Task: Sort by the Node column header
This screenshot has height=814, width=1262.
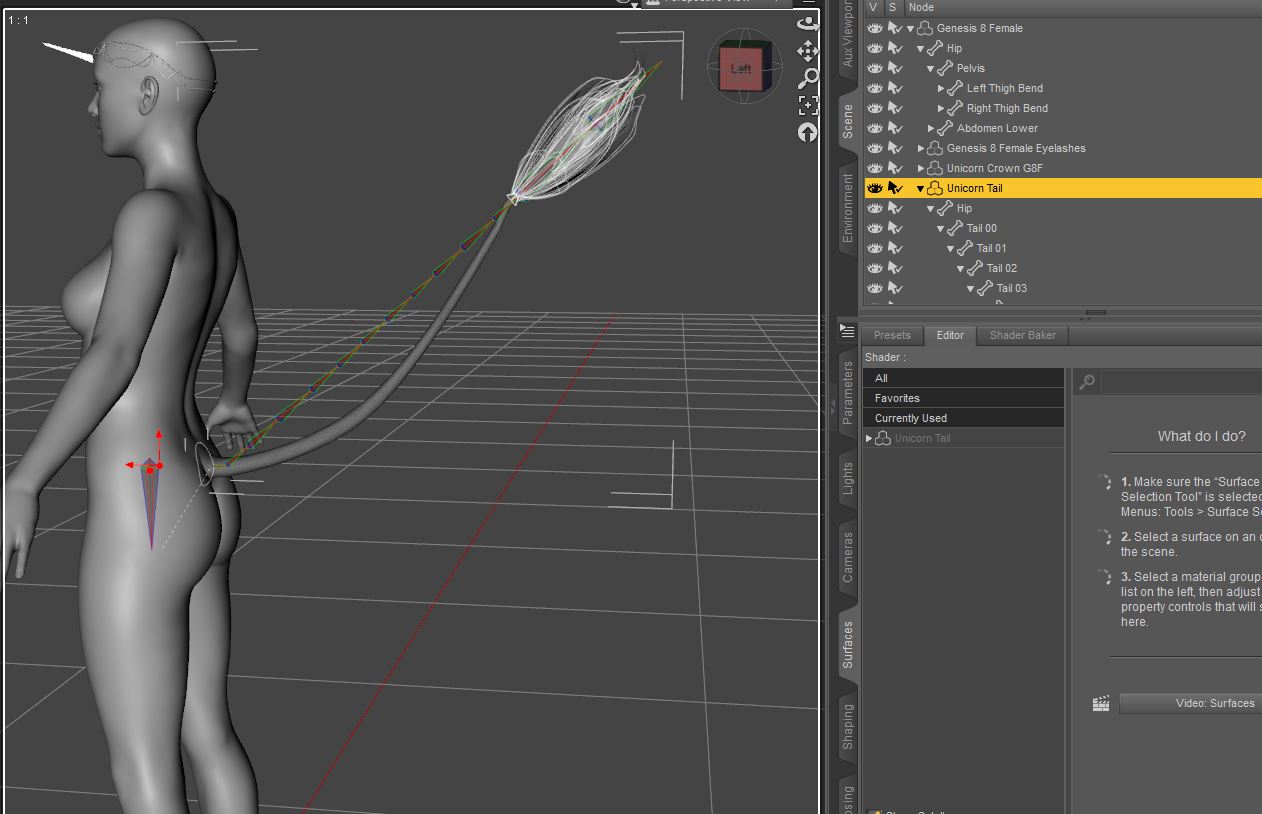Action: 1083,7
